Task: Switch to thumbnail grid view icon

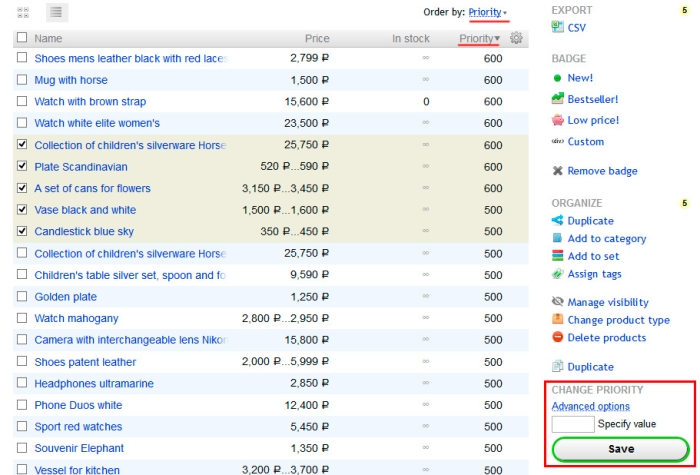Action: [23, 12]
